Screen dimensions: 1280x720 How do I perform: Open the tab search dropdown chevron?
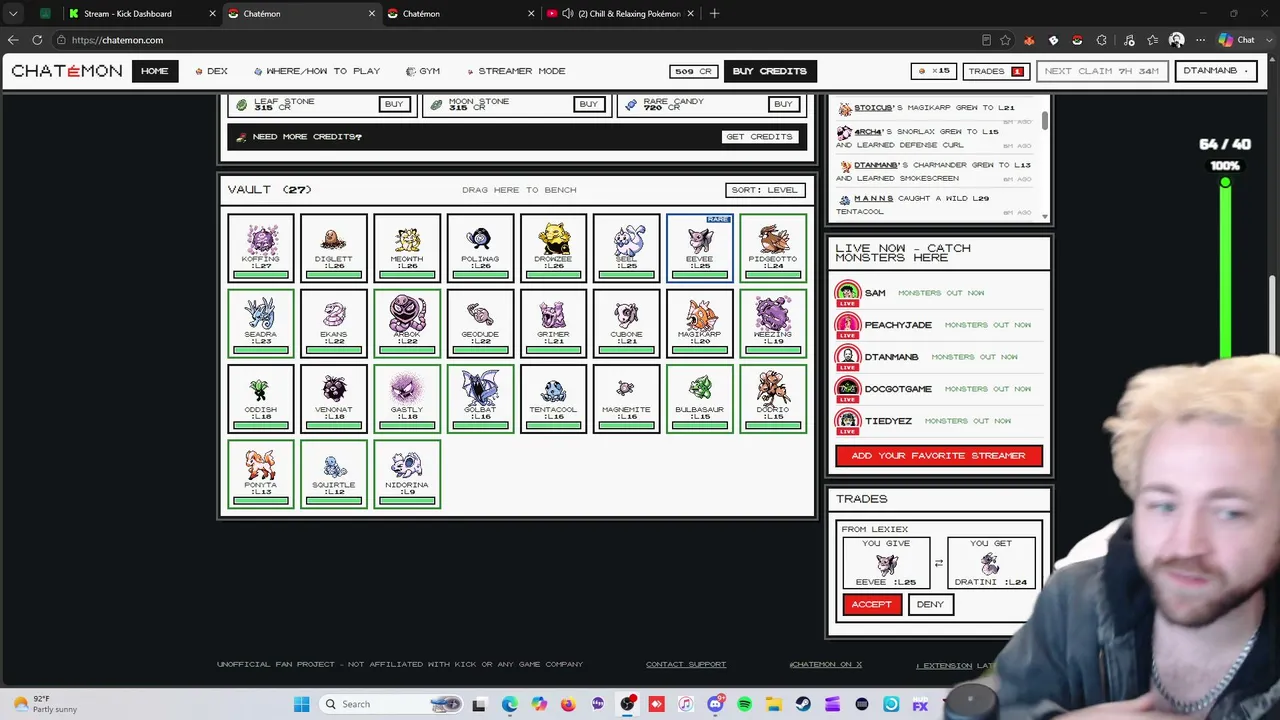tap(13, 14)
